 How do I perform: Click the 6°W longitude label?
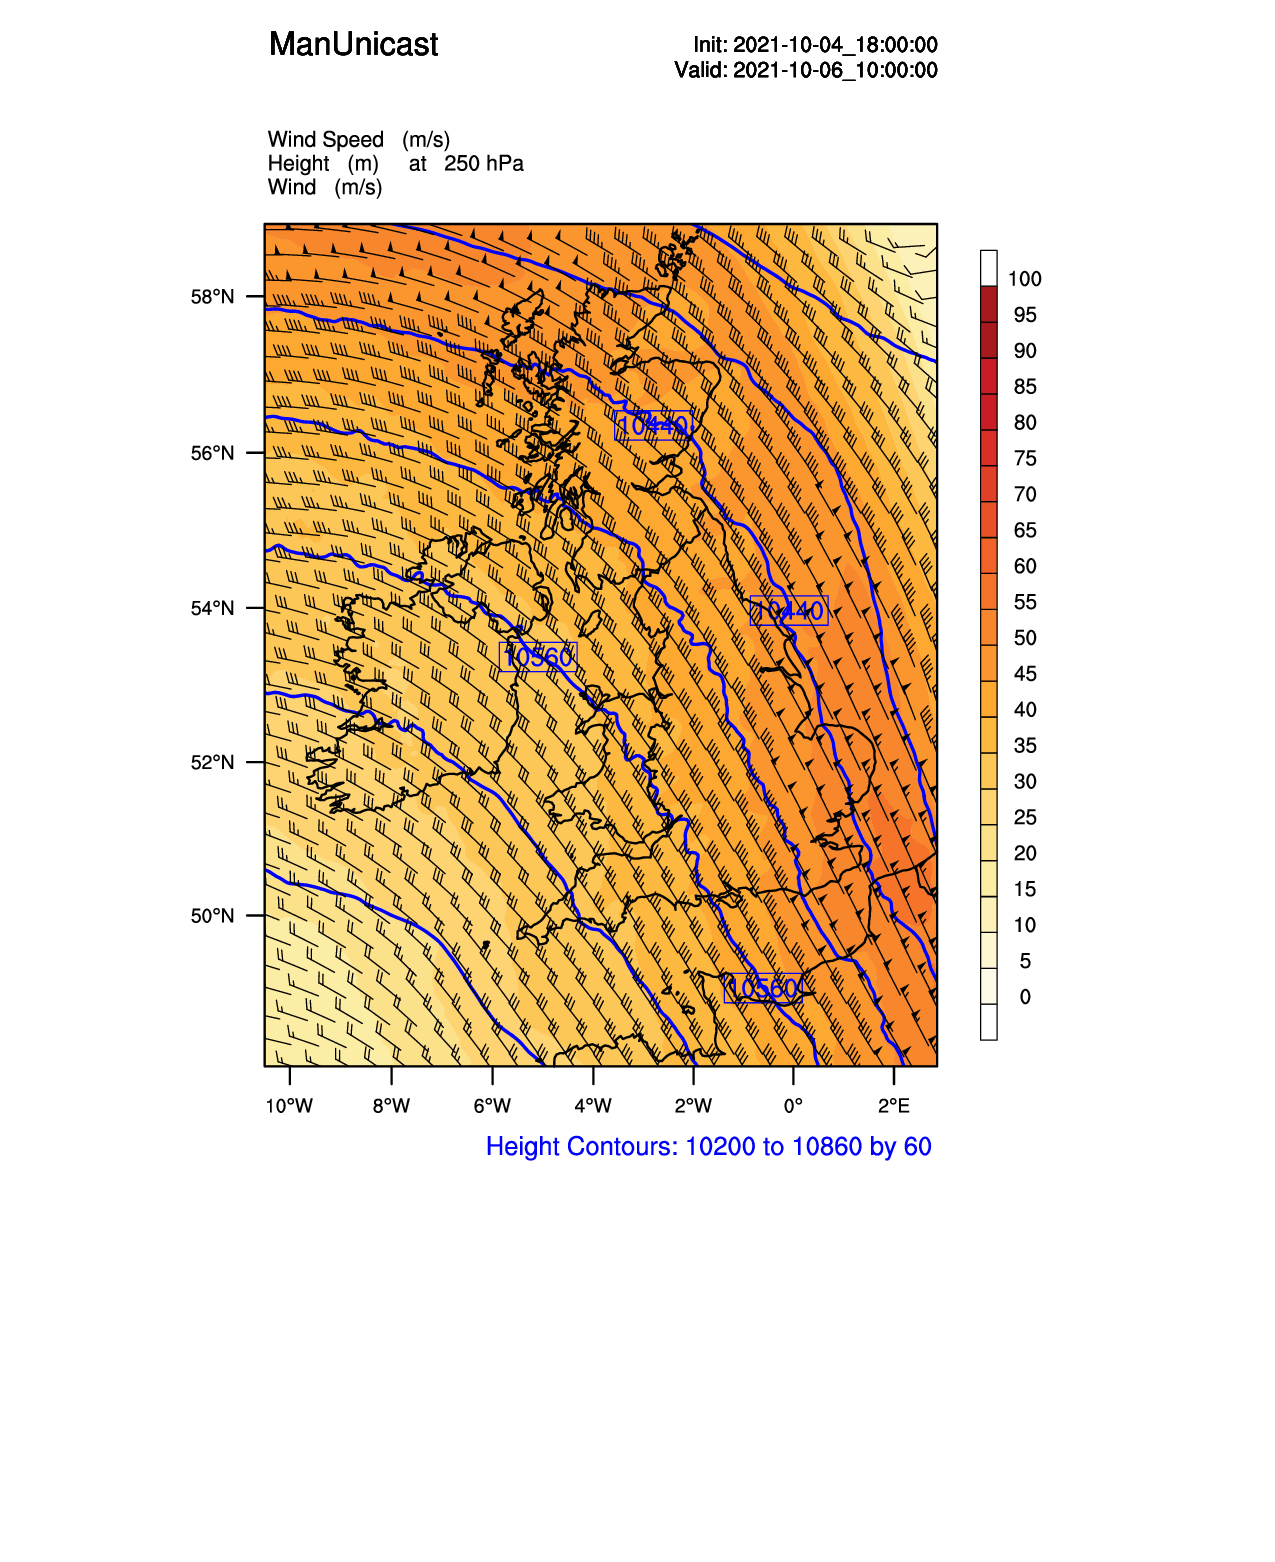(x=492, y=1106)
